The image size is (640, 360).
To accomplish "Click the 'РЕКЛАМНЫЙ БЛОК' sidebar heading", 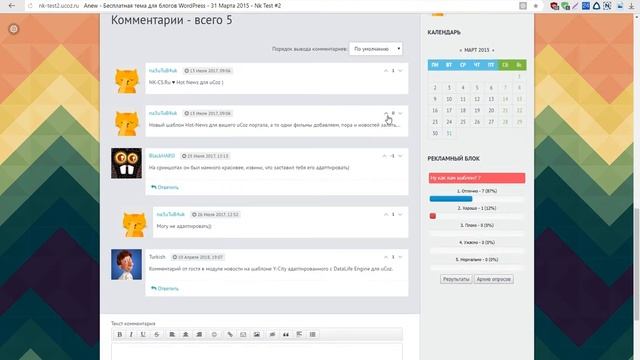I will [453, 158].
